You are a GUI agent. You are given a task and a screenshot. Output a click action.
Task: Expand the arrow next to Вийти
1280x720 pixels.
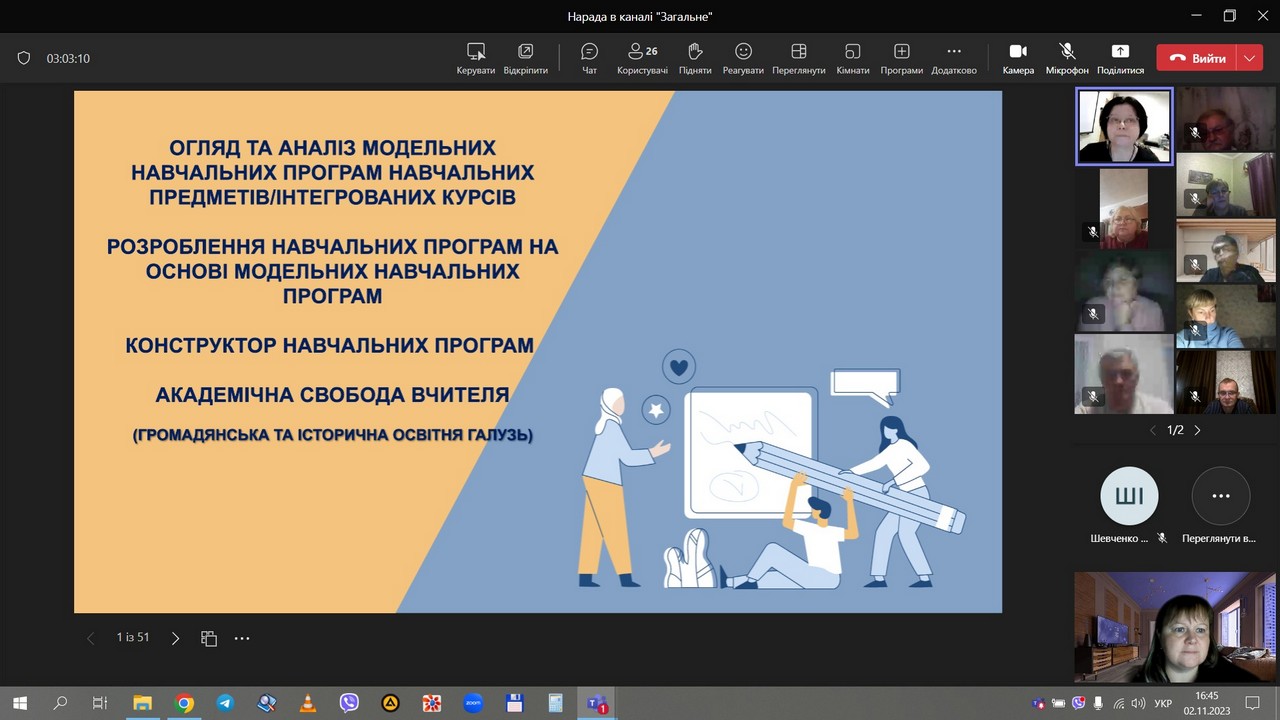point(1250,58)
